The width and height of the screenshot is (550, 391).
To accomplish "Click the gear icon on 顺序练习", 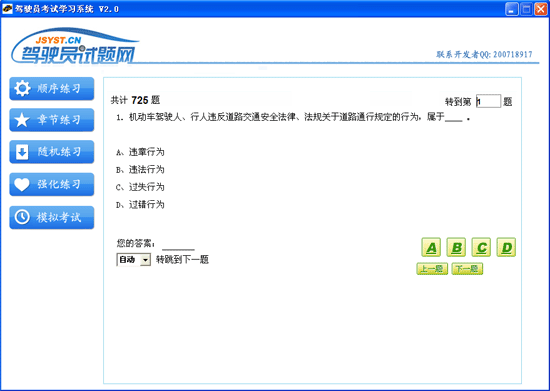I will [22, 88].
